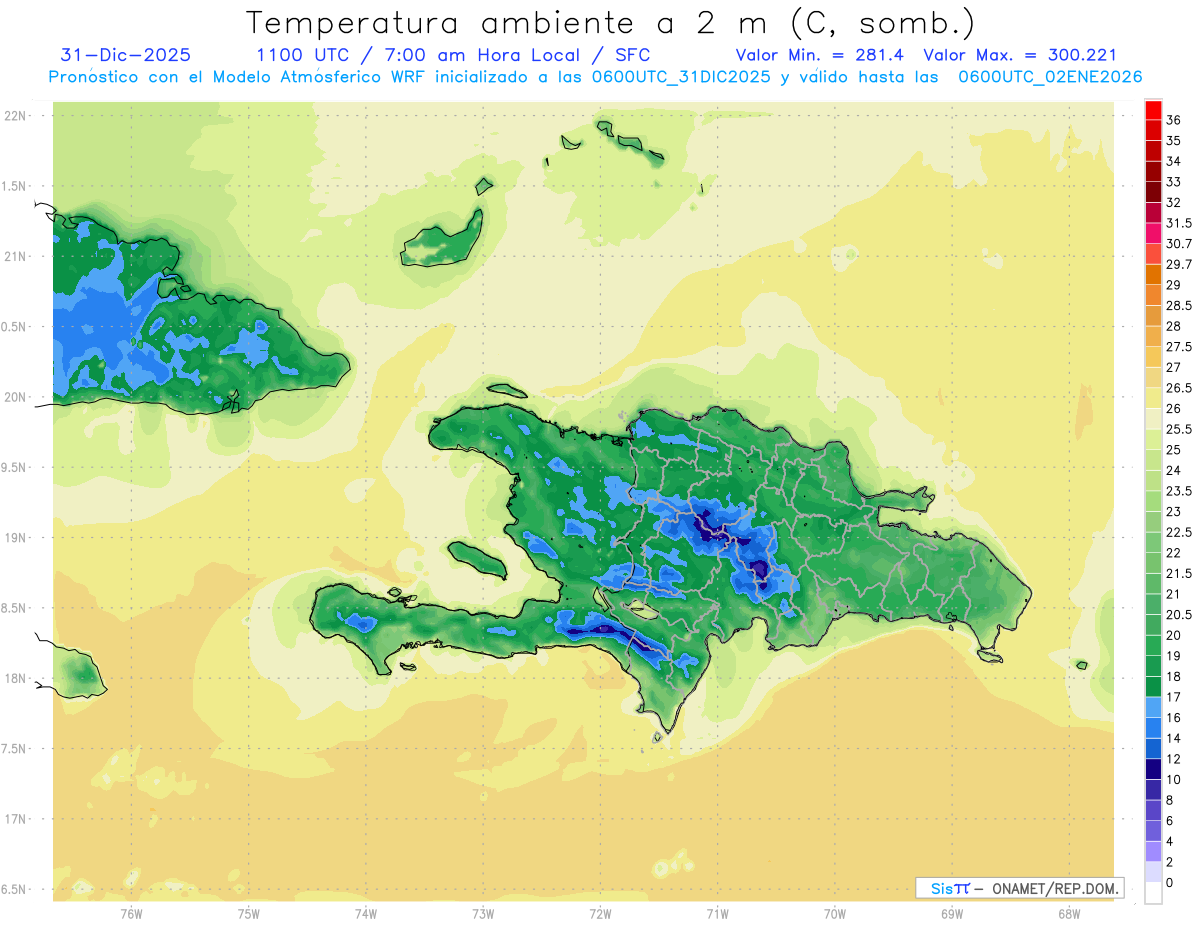Click the legend value '23.5'

1179,491
